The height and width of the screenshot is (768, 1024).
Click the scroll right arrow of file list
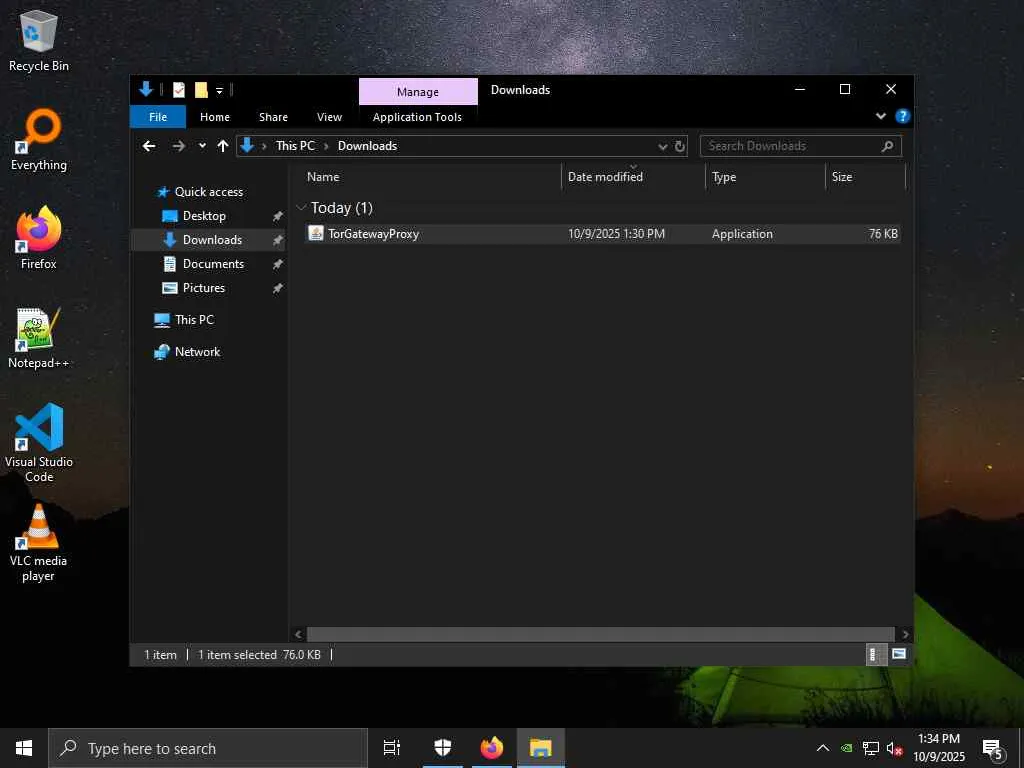(904, 633)
